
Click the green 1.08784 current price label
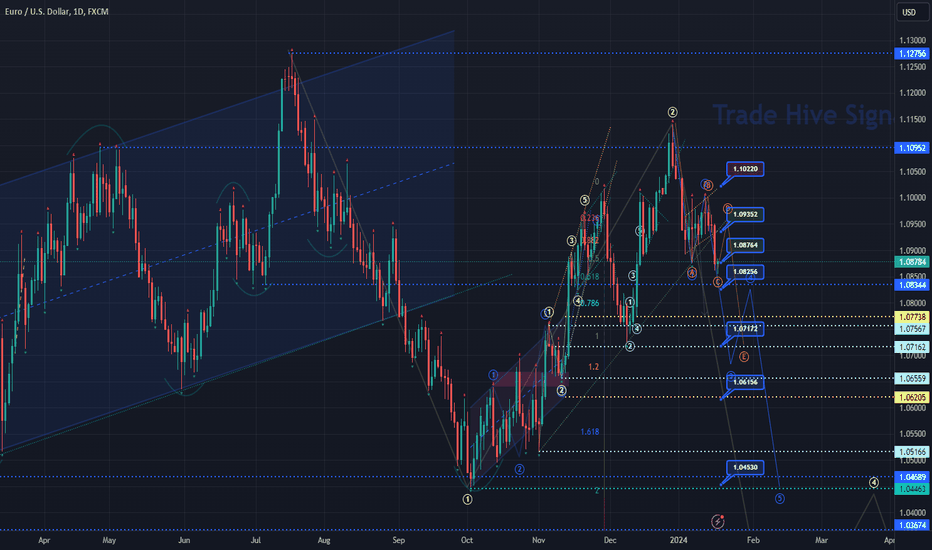click(912, 262)
